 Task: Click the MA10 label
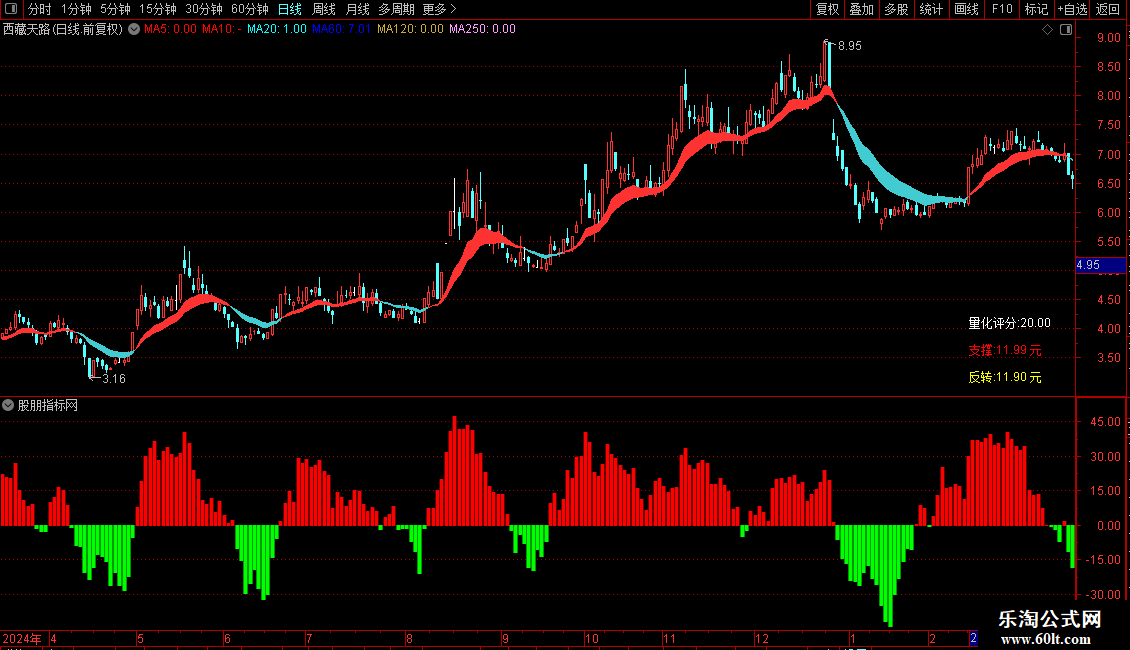pos(221,30)
